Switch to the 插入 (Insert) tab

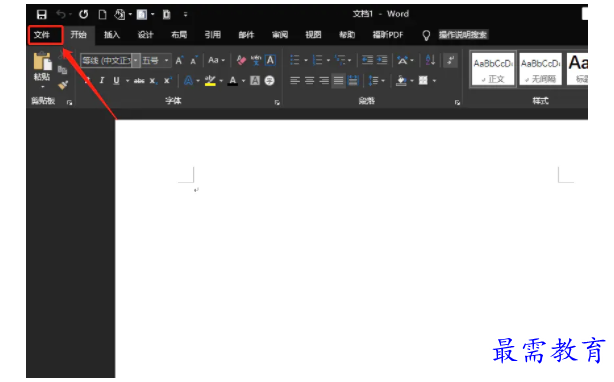[x=112, y=35]
